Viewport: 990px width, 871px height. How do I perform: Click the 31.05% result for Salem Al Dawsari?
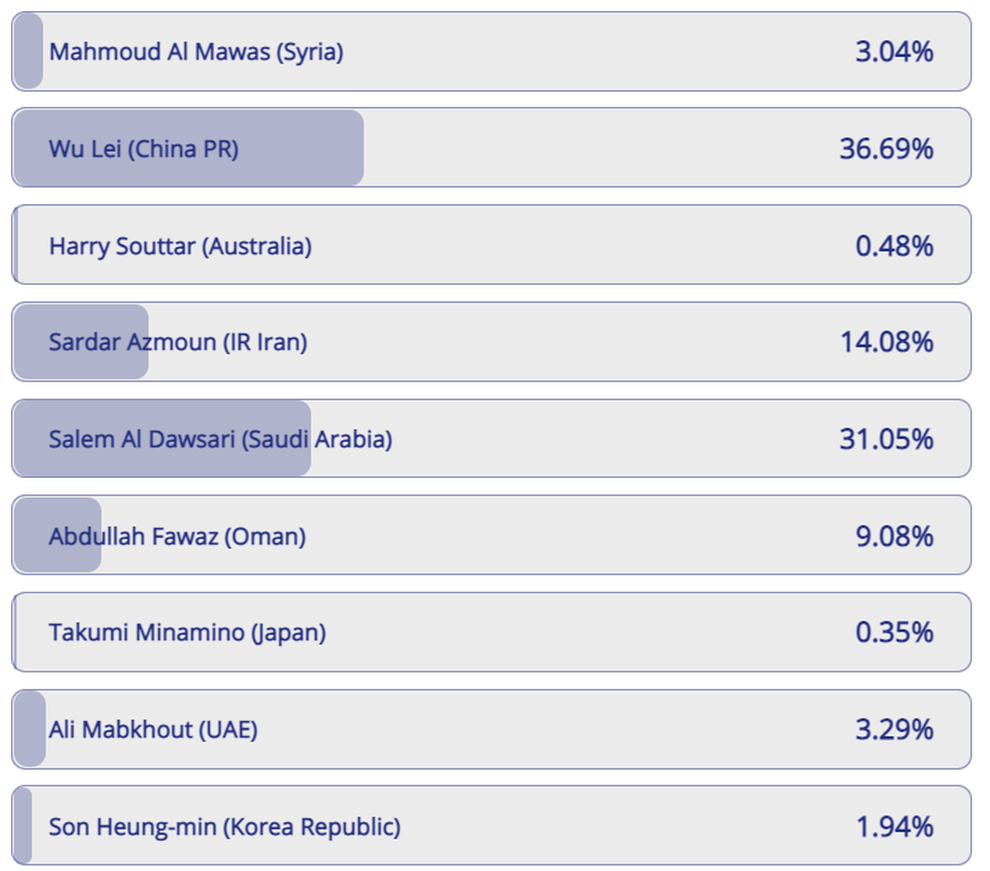tap(886, 439)
